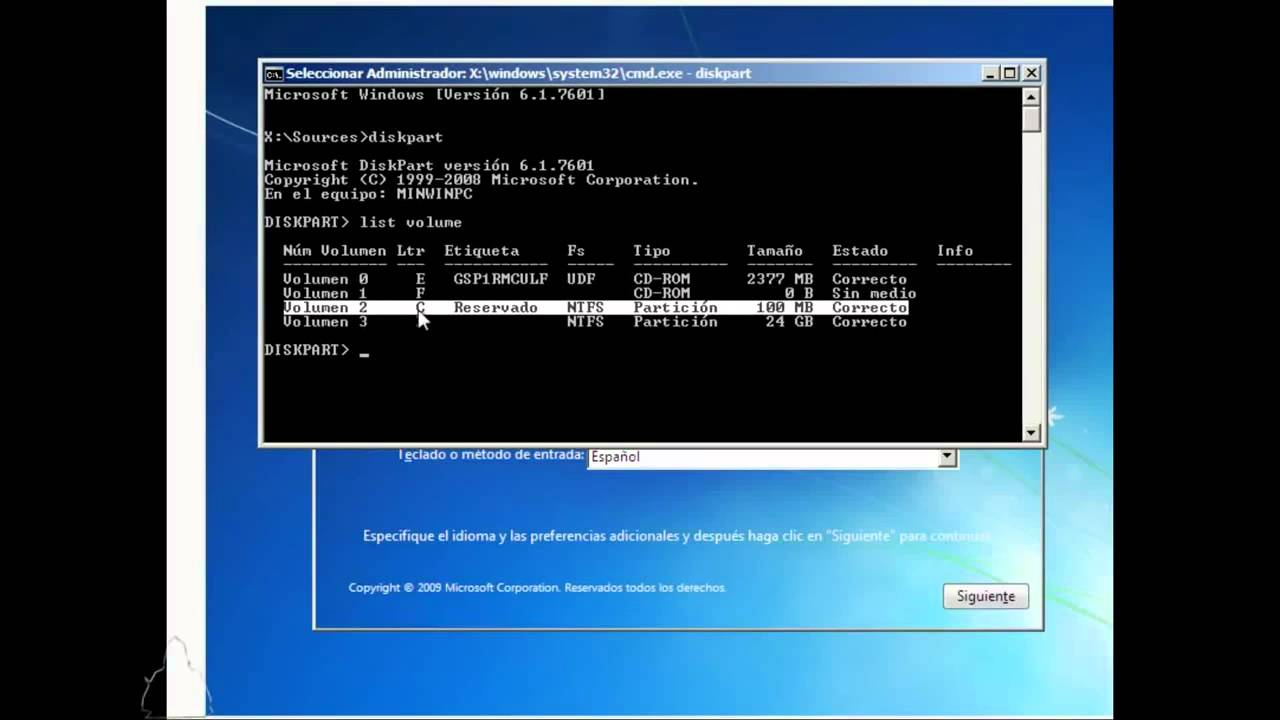Select the highlighted 'Volumen 2' text
Screen dimensions: 1280x720
[x=325, y=308]
